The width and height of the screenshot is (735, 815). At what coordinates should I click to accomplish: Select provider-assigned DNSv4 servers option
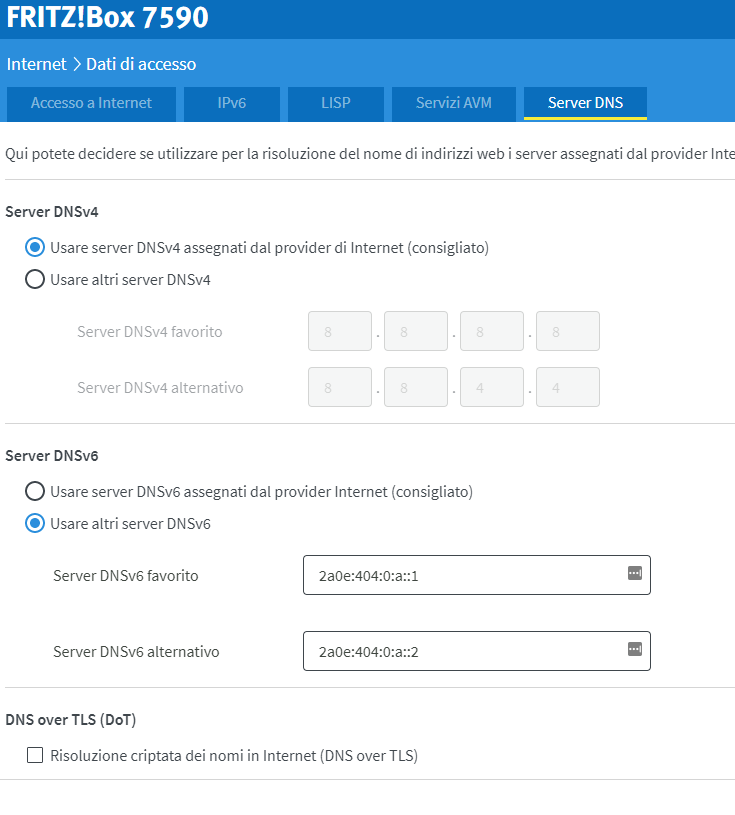35,247
